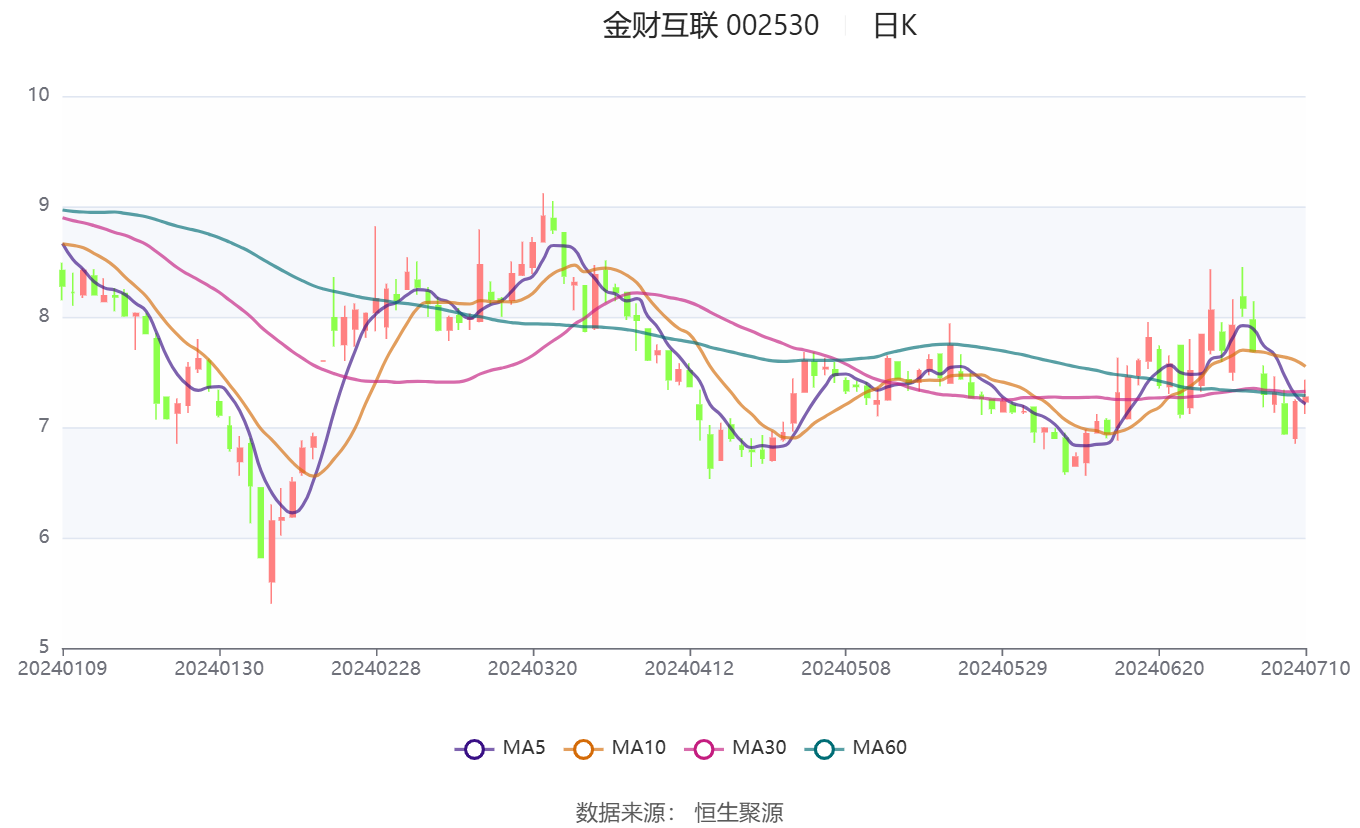Hide the MA30 line via its legend label

pos(758,747)
